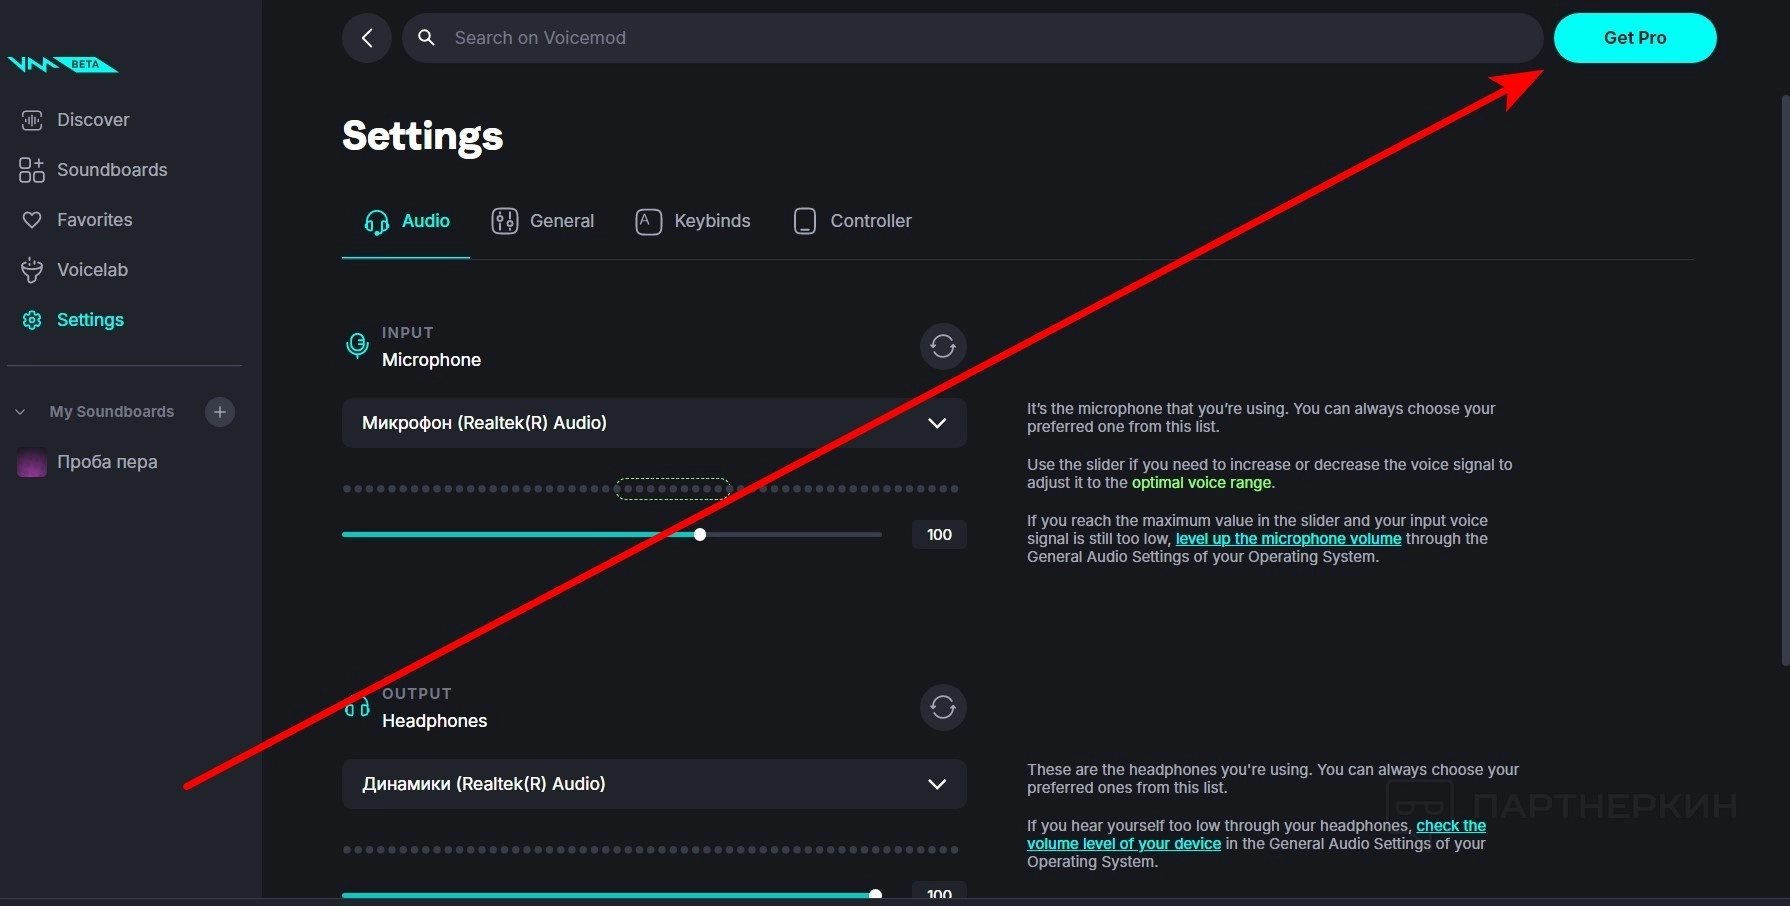Screen dimensions: 1790x906
Task: Open Voicelab from the sidebar
Action: (92, 270)
